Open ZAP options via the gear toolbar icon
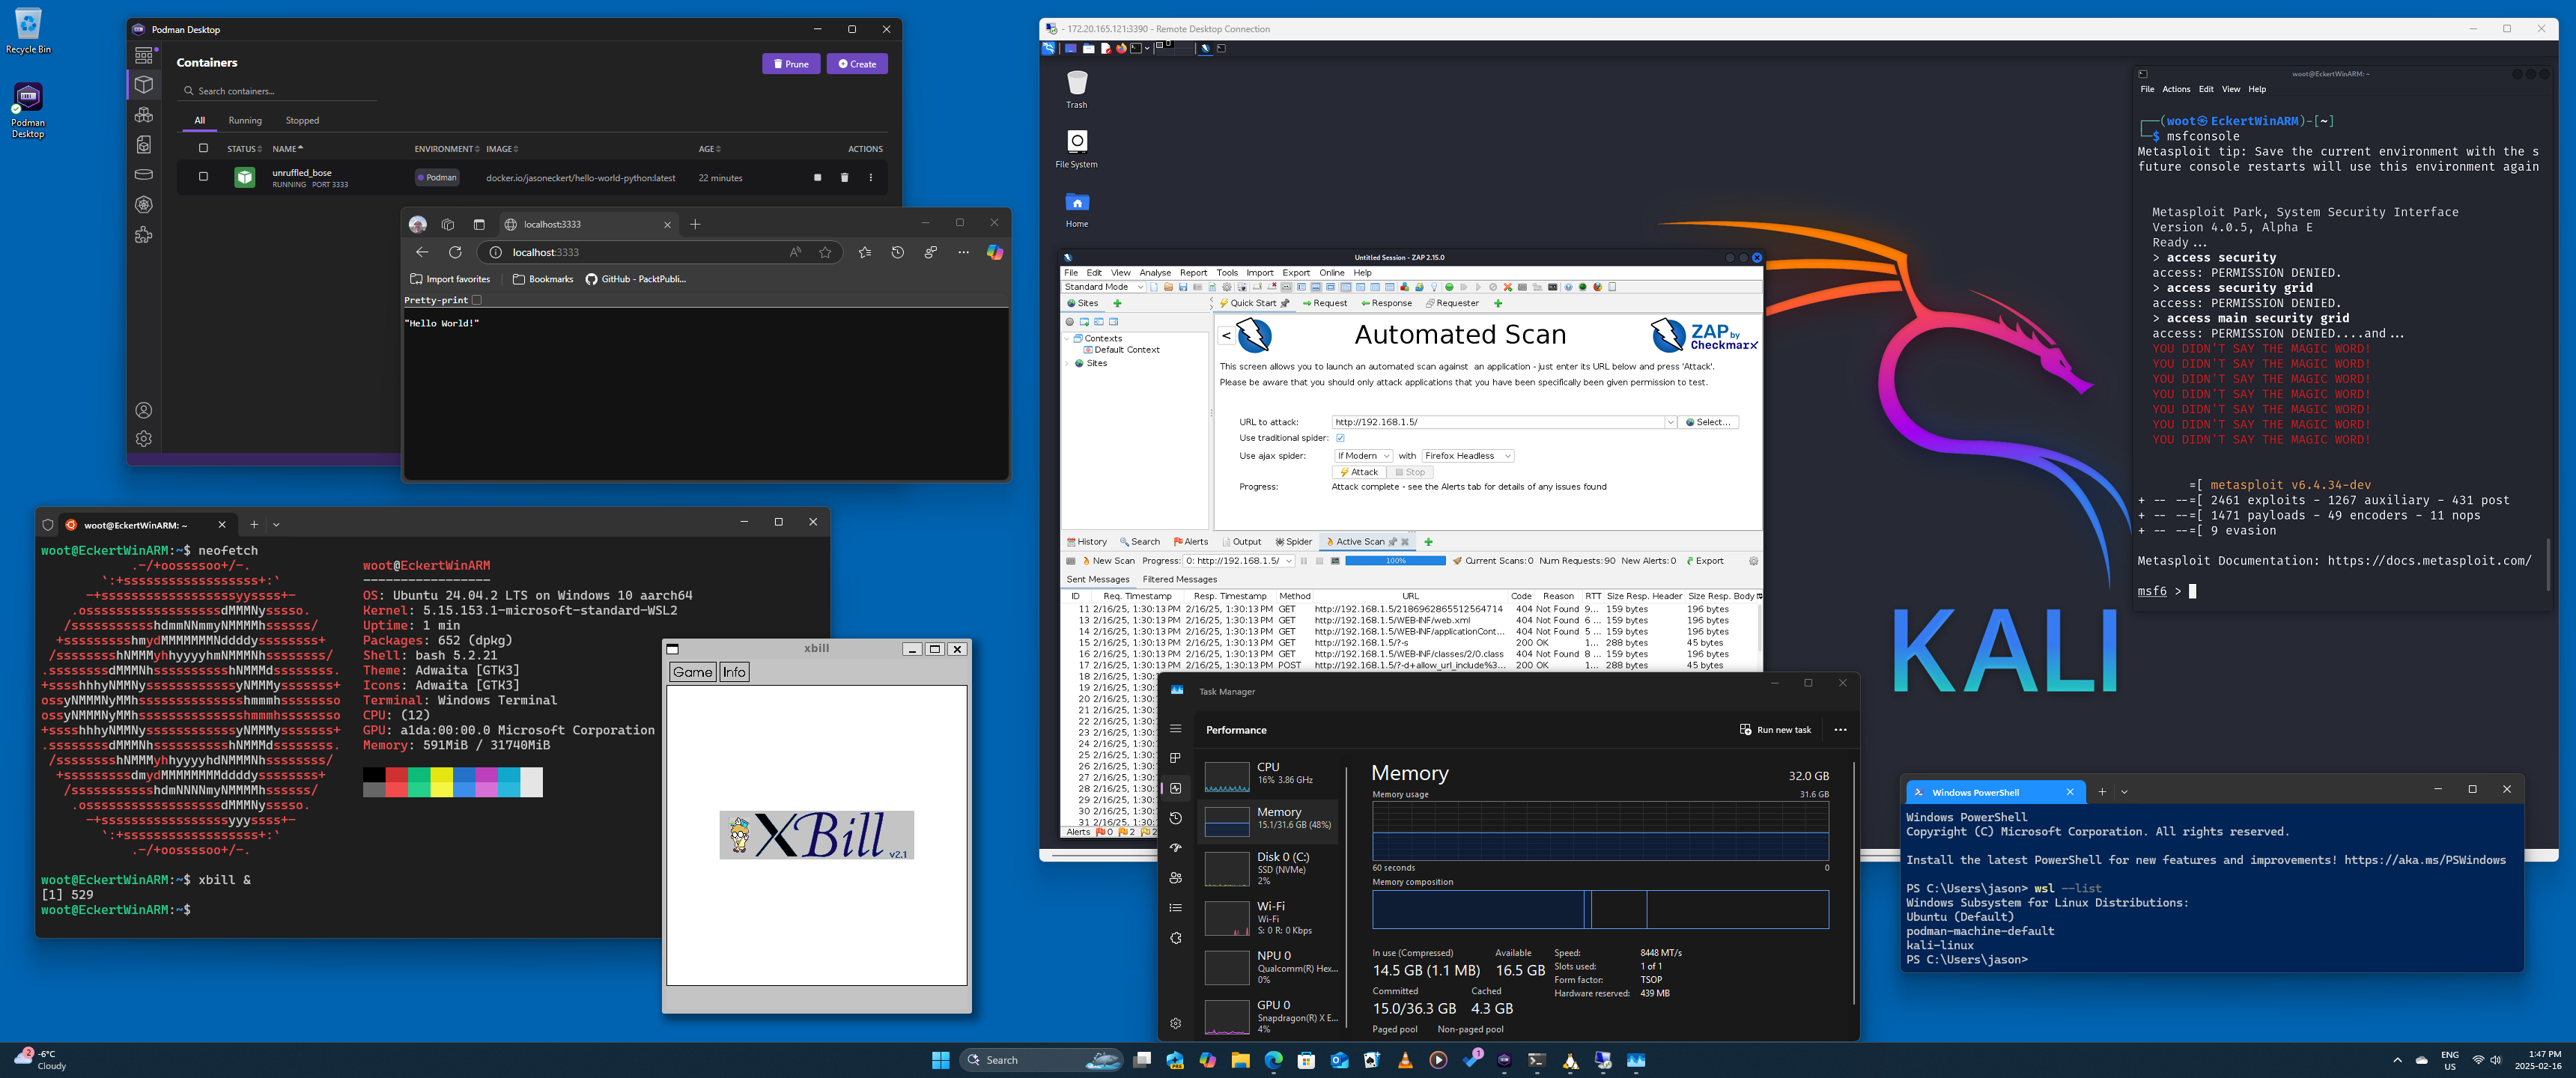Image resolution: width=2576 pixels, height=1078 pixels. tap(1227, 287)
